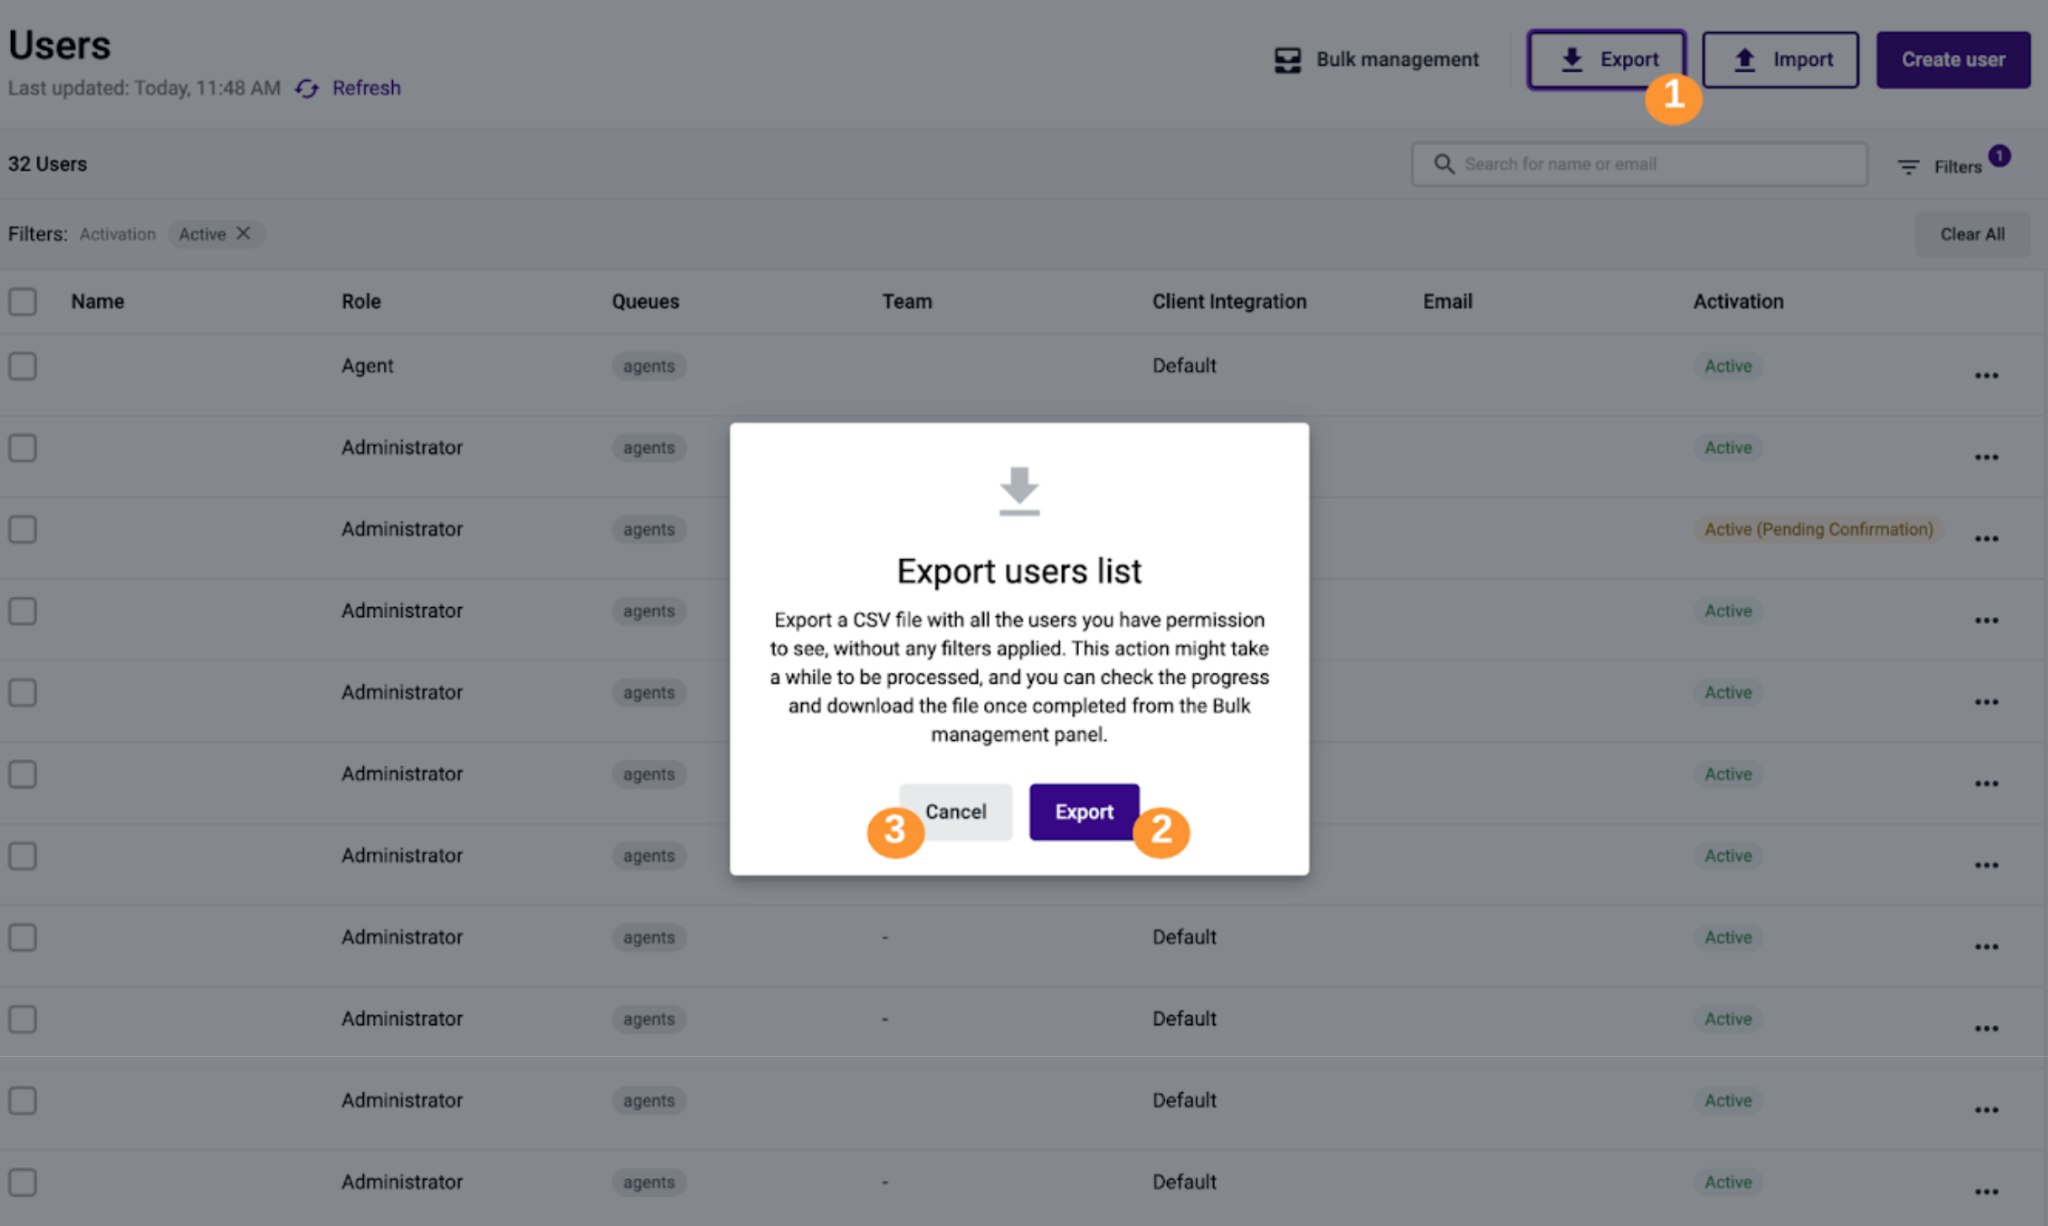Cancel the Export users list dialog

tap(955, 812)
